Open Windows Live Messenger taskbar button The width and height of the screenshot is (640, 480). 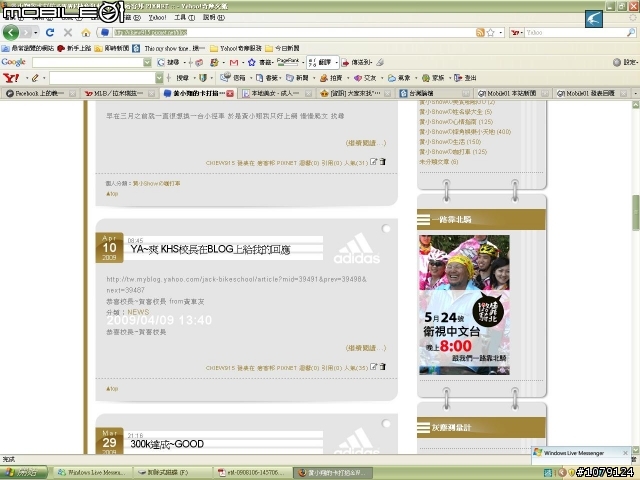(x=93, y=473)
